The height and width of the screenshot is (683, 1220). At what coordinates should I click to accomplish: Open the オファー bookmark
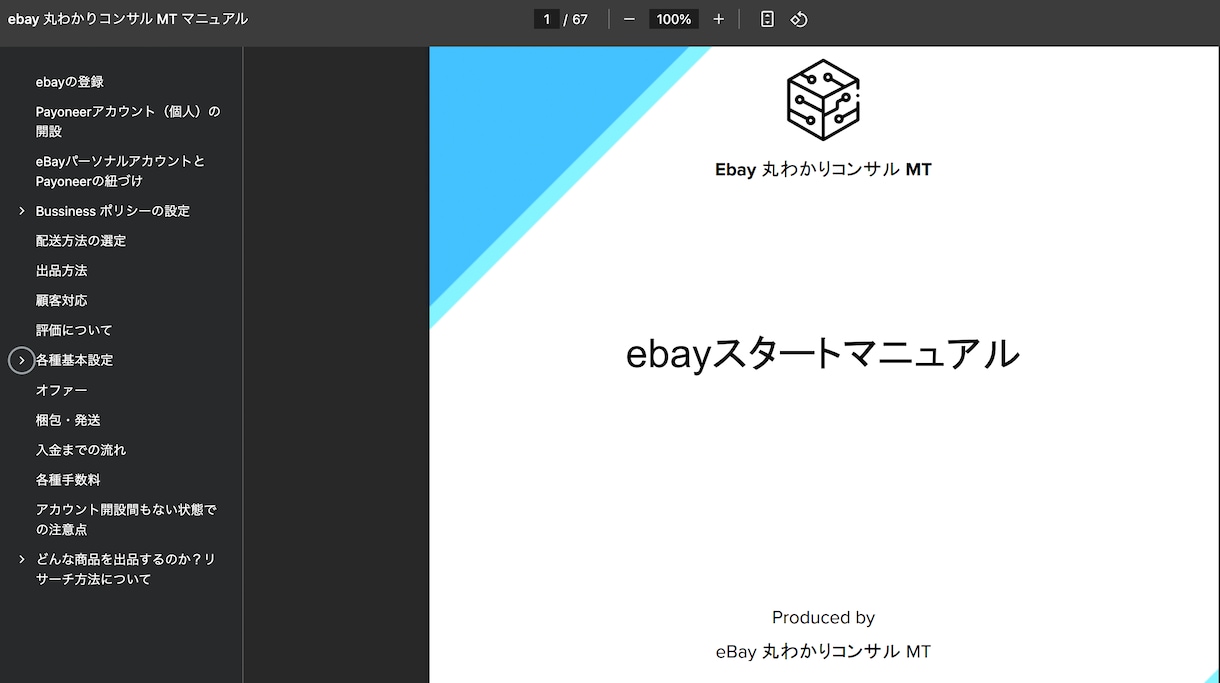click(x=62, y=390)
